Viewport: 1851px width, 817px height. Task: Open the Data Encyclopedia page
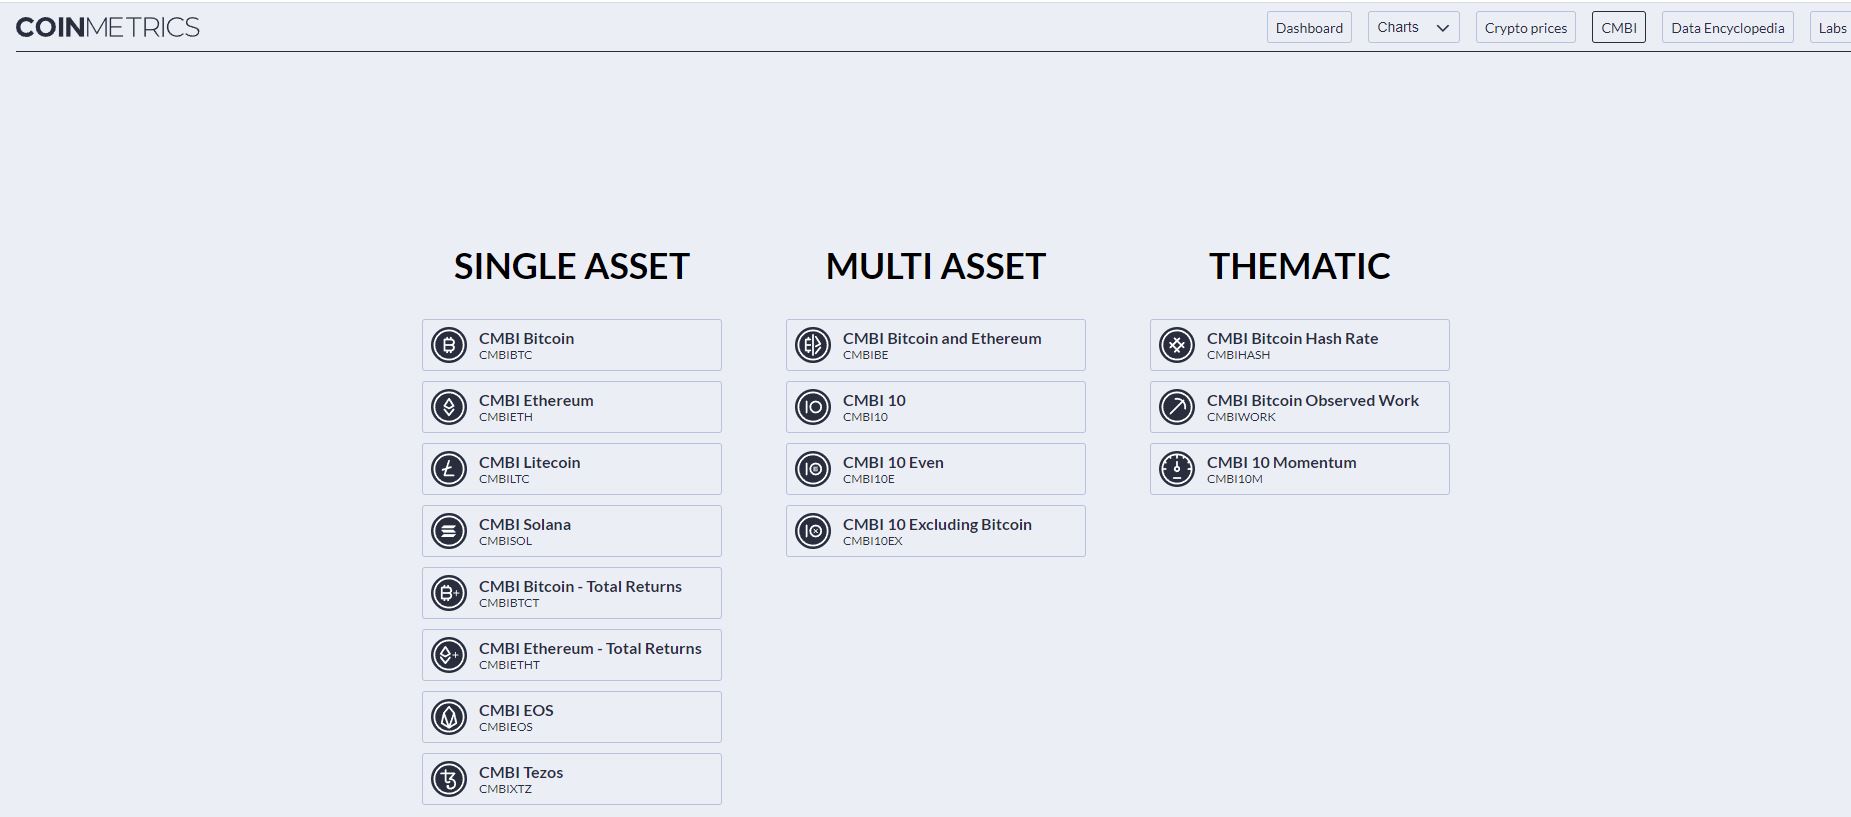click(1728, 27)
